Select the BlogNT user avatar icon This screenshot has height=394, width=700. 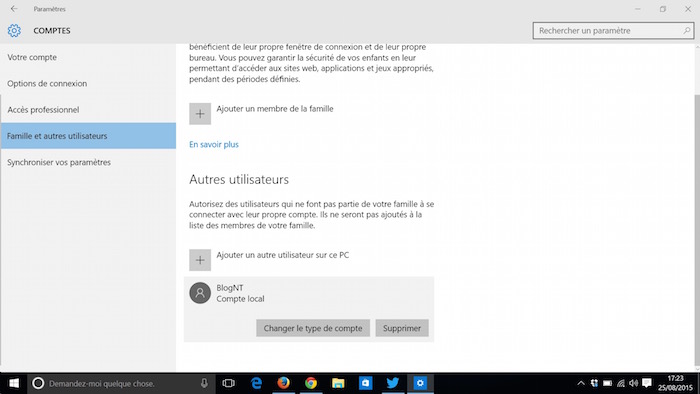click(x=200, y=293)
